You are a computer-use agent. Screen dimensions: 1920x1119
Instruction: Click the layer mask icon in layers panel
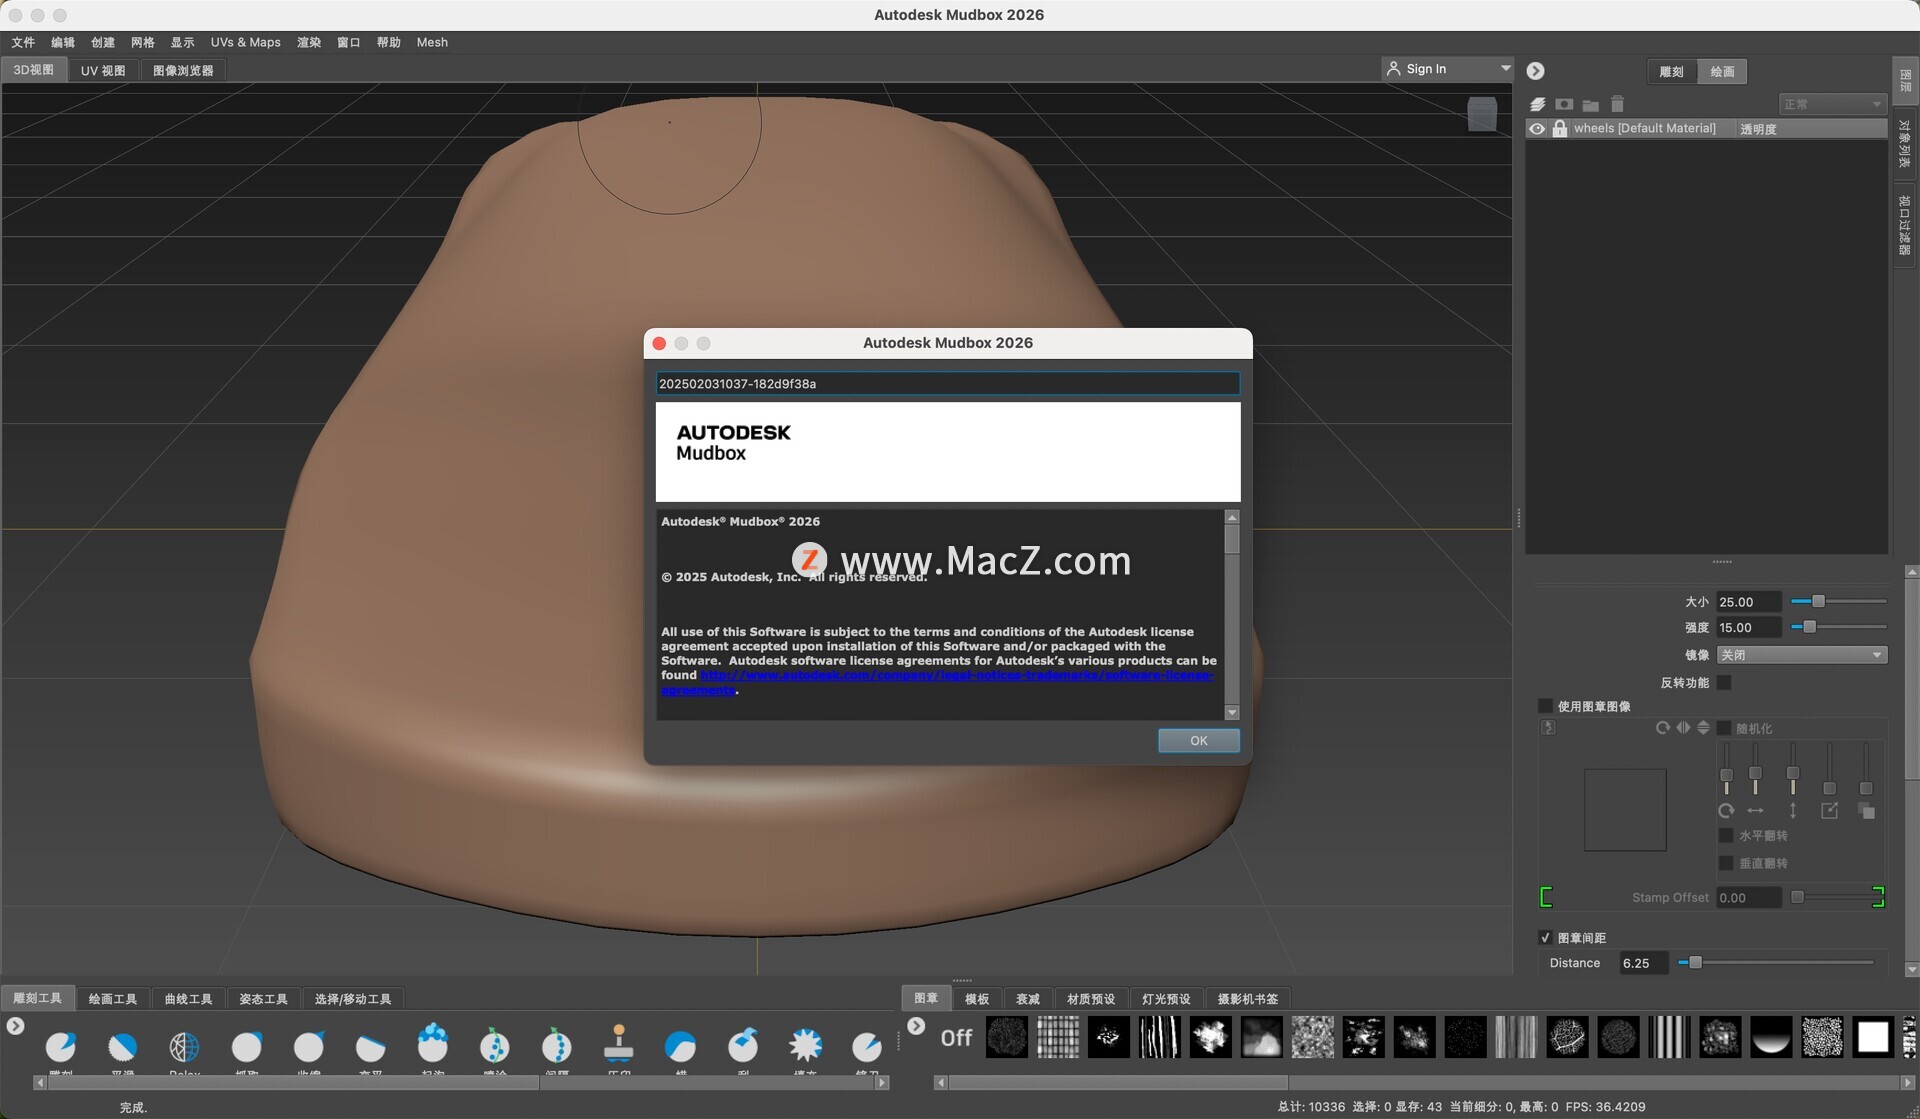pos(1565,104)
